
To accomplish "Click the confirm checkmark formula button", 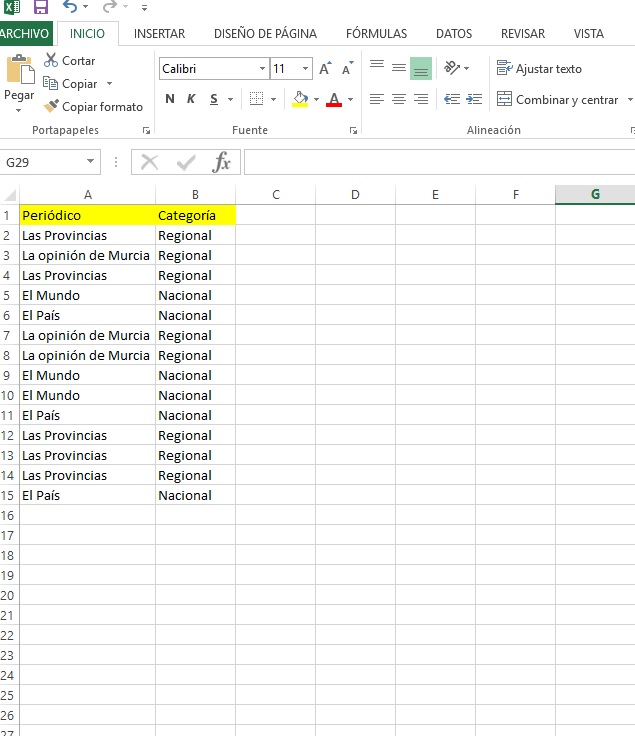I will 186,162.
